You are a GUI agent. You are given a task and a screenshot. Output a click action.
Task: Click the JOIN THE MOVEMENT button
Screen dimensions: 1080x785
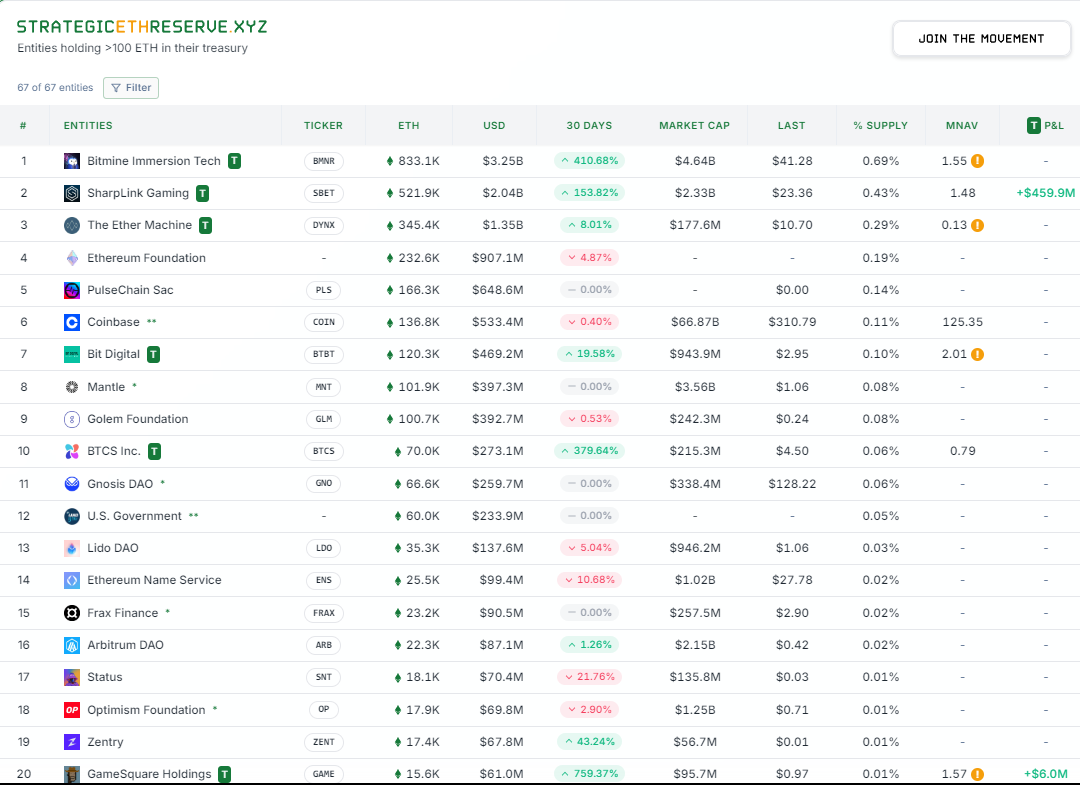[x=981, y=38]
